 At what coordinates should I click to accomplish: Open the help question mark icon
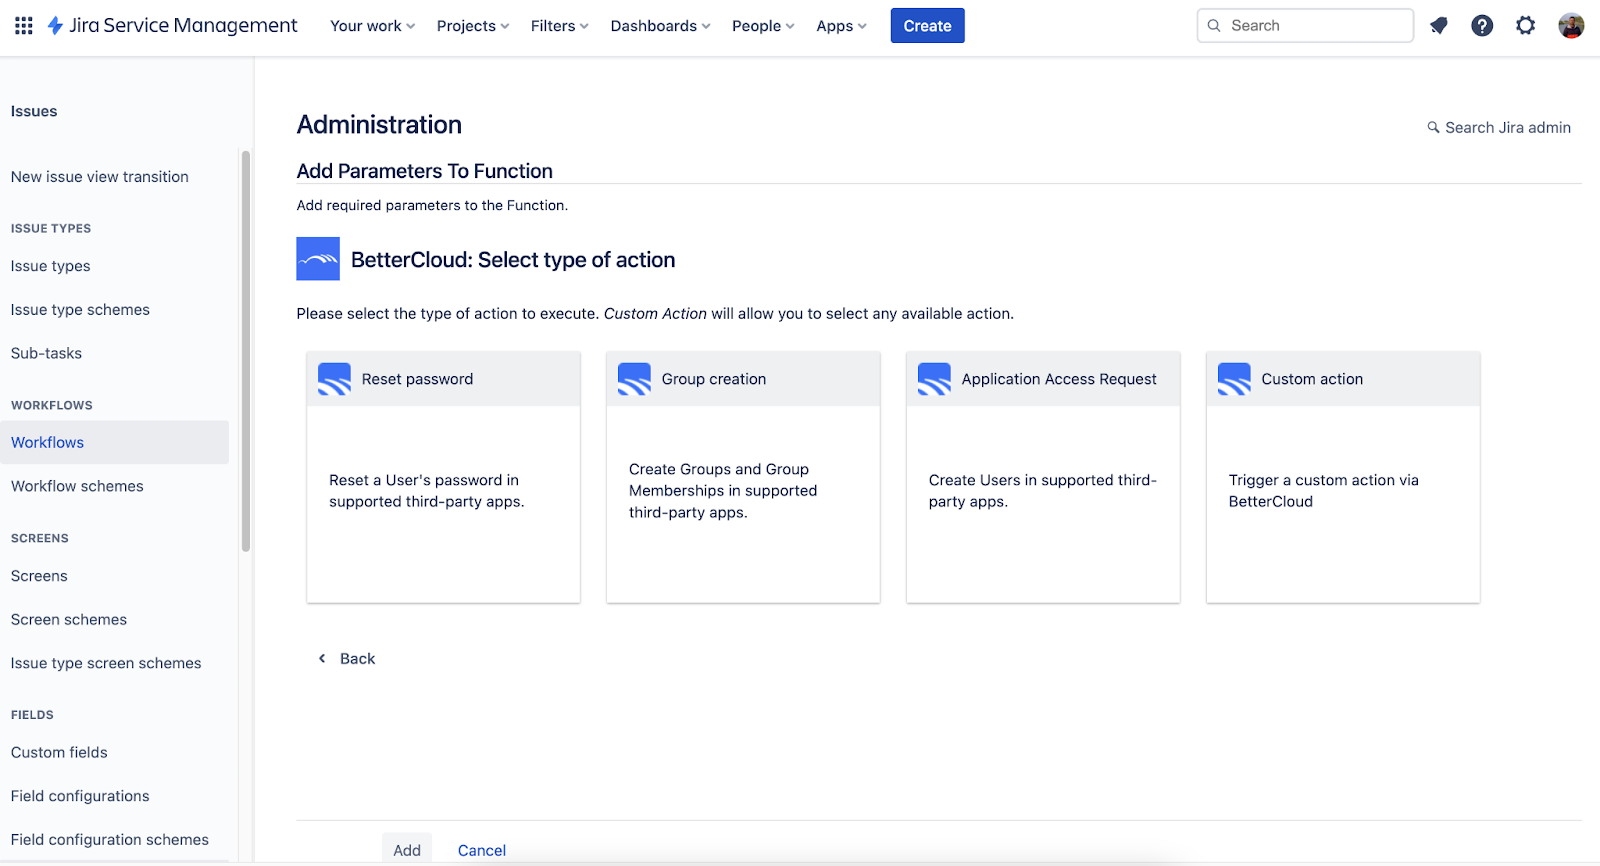tap(1482, 26)
